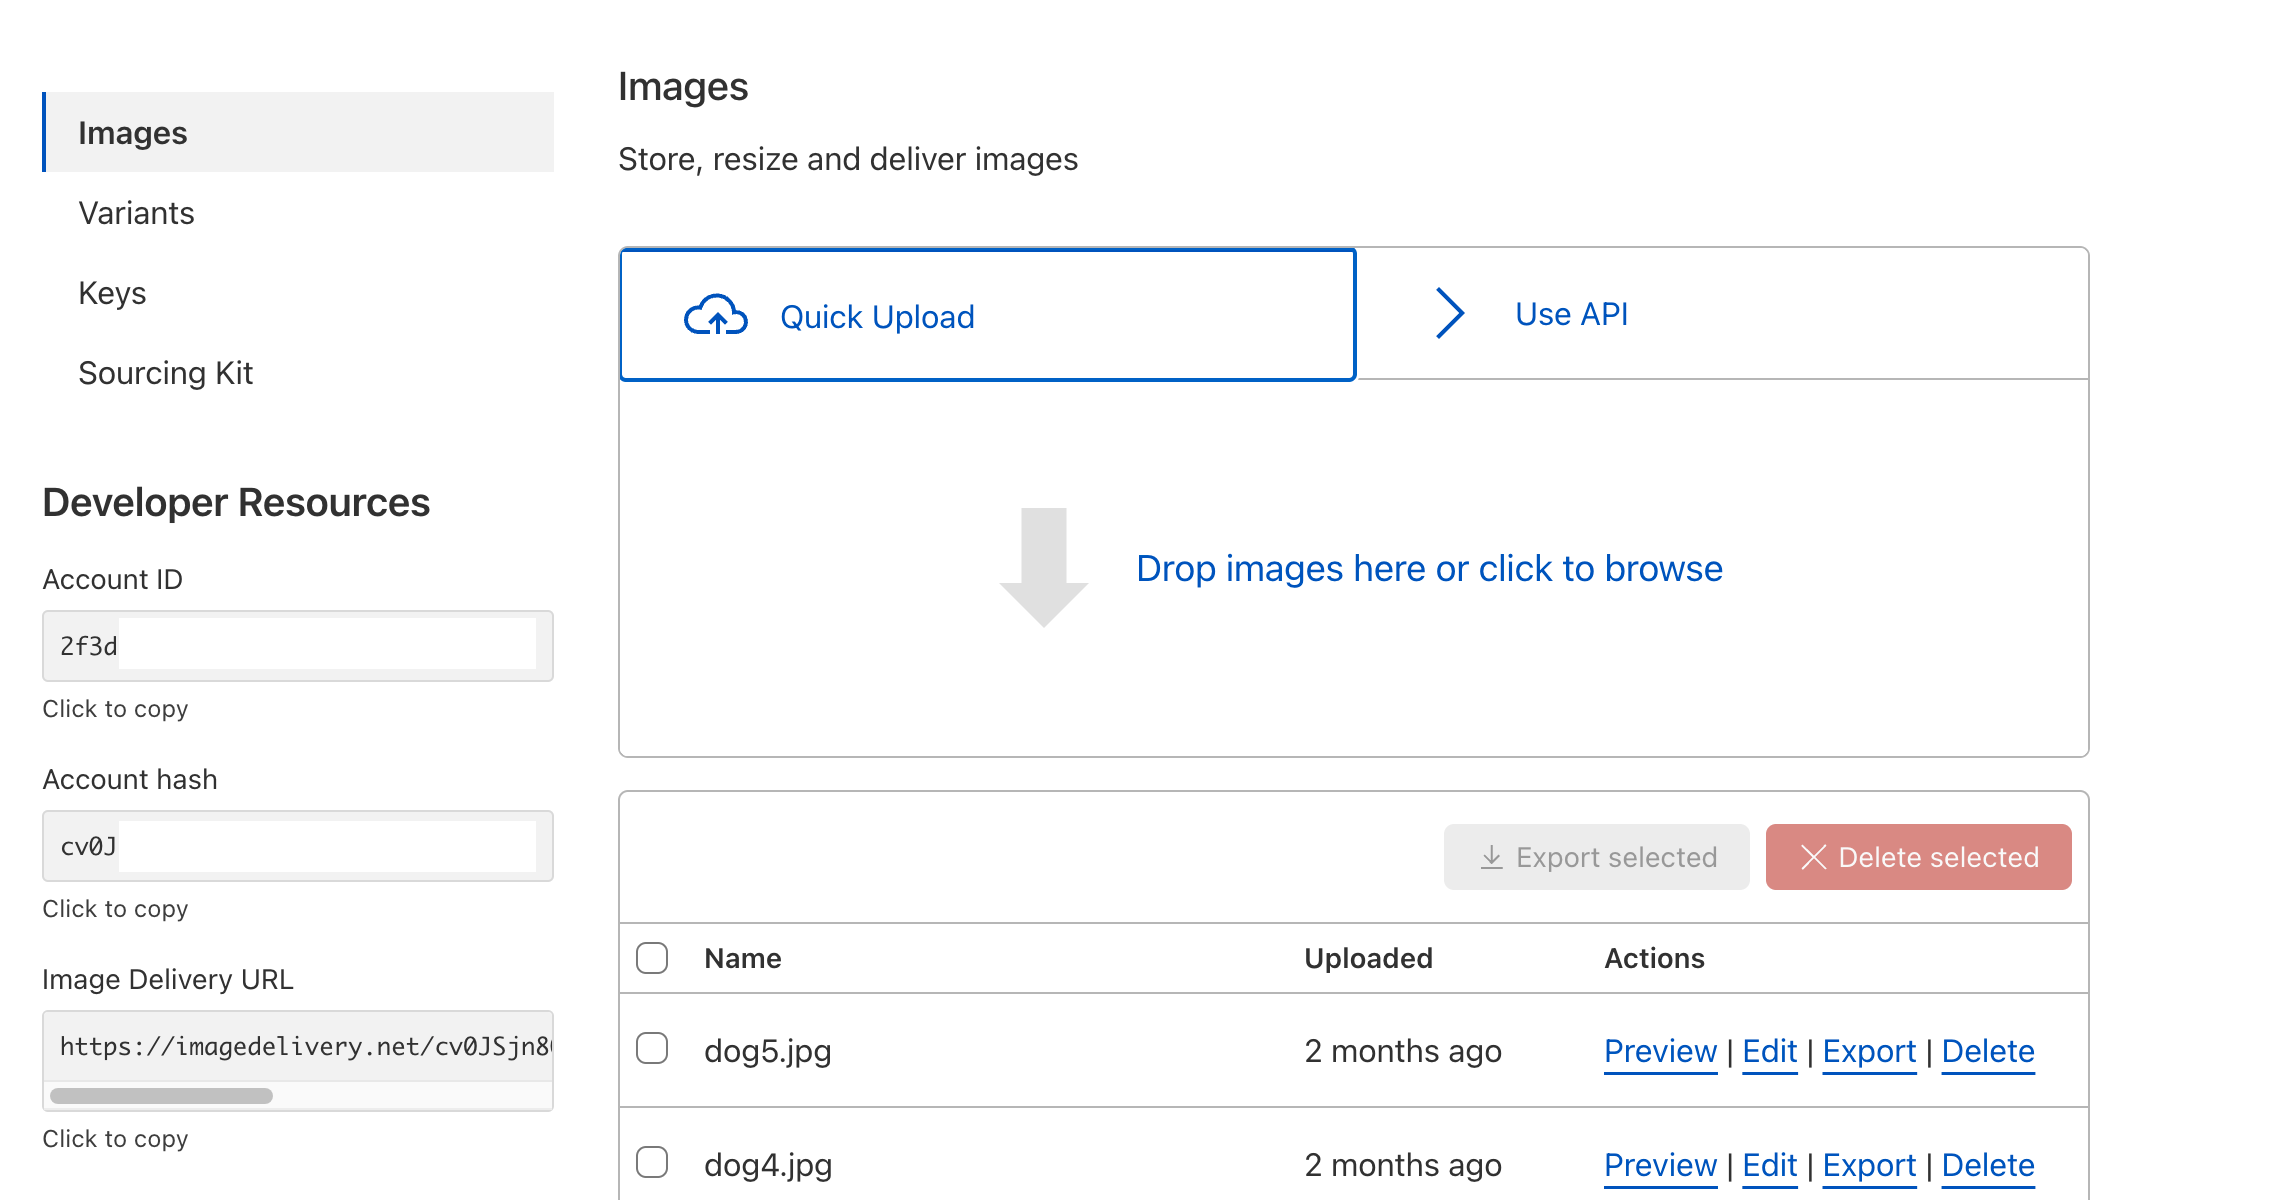The height and width of the screenshot is (1200, 2270).
Task: Click the scrollbar under Image Delivery URL
Action: pyautogui.click(x=163, y=1095)
